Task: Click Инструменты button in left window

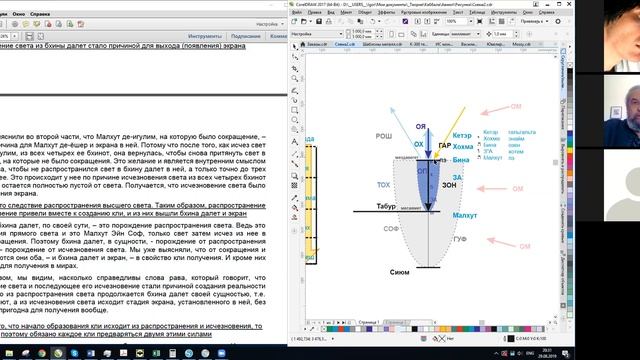Action: click(205, 36)
